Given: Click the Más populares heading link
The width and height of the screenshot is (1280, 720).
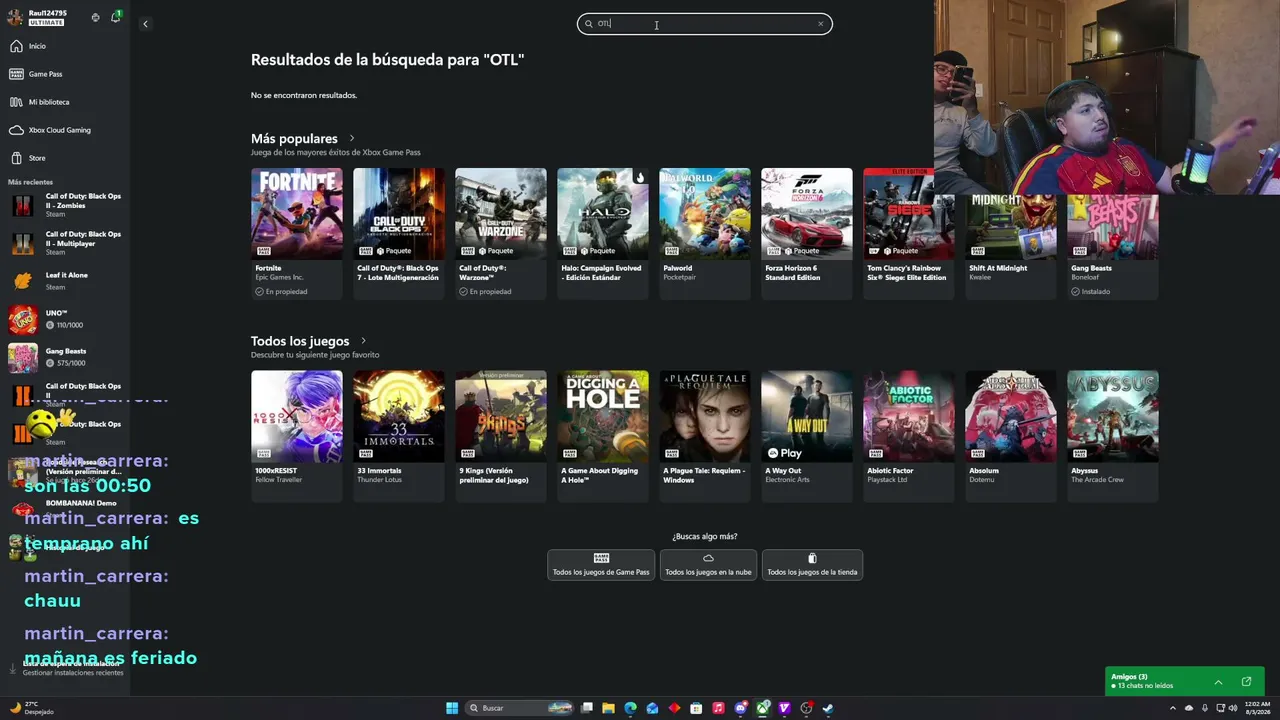Looking at the screenshot, I should [x=294, y=139].
